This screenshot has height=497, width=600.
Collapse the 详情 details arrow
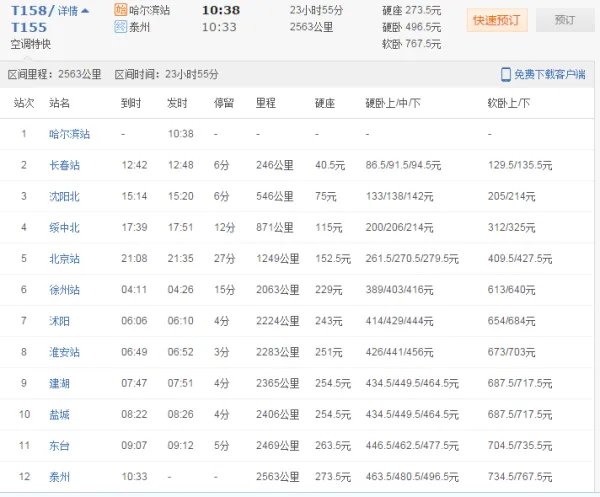click(84, 11)
